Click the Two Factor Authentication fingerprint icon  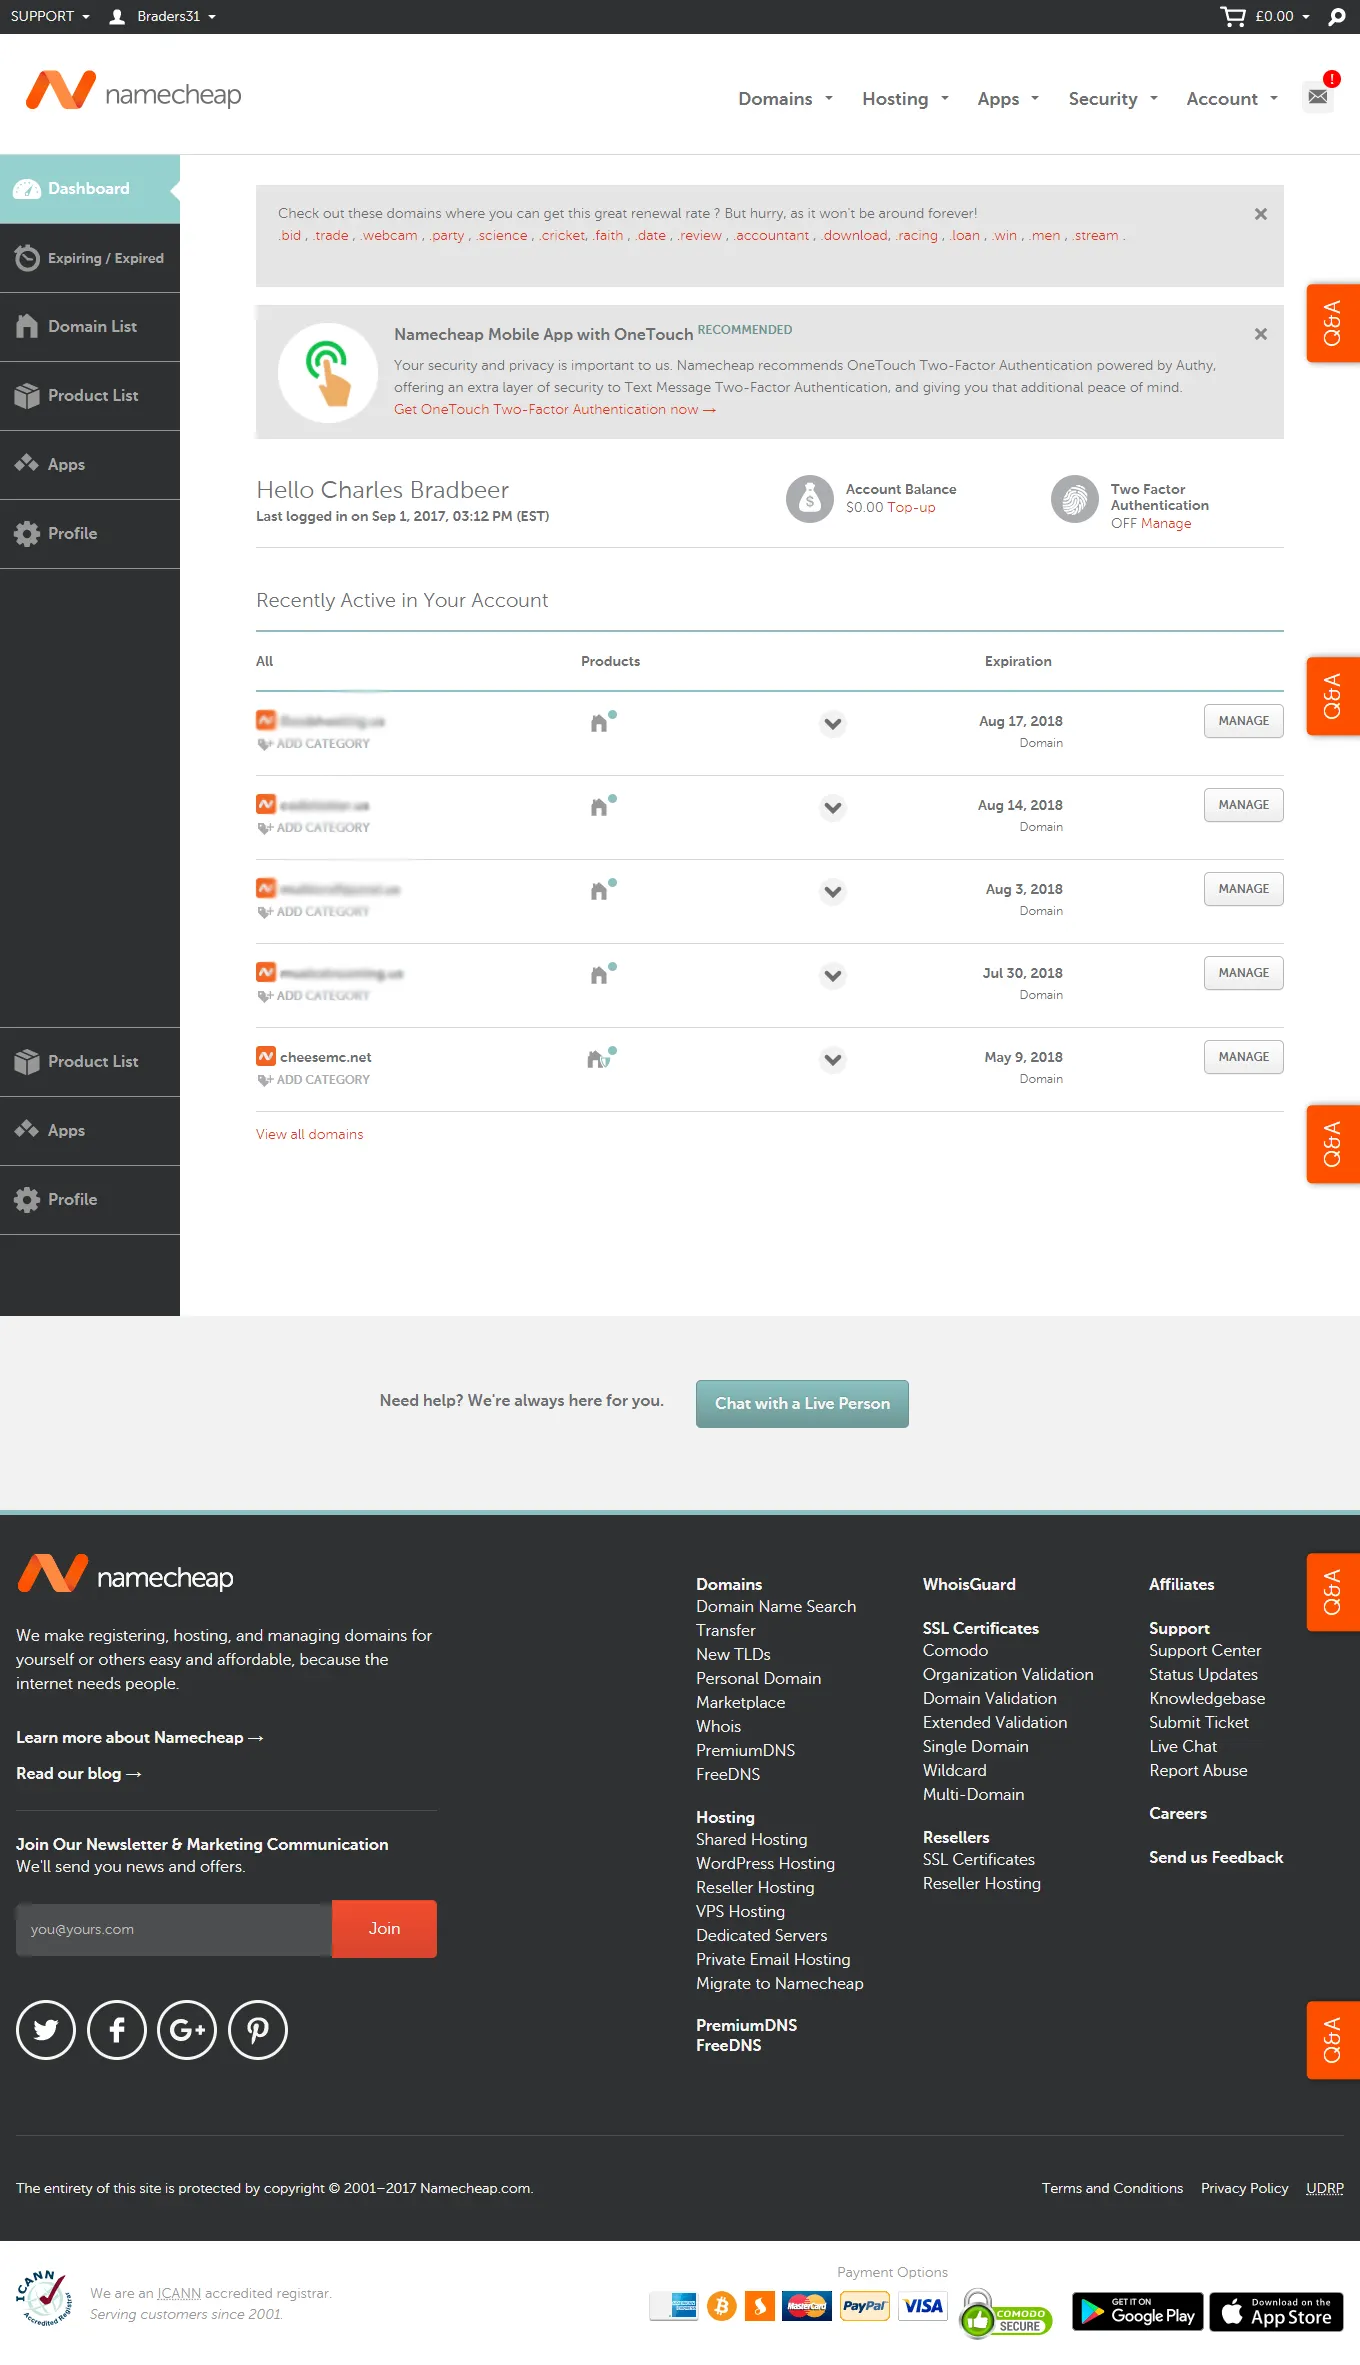point(1075,498)
